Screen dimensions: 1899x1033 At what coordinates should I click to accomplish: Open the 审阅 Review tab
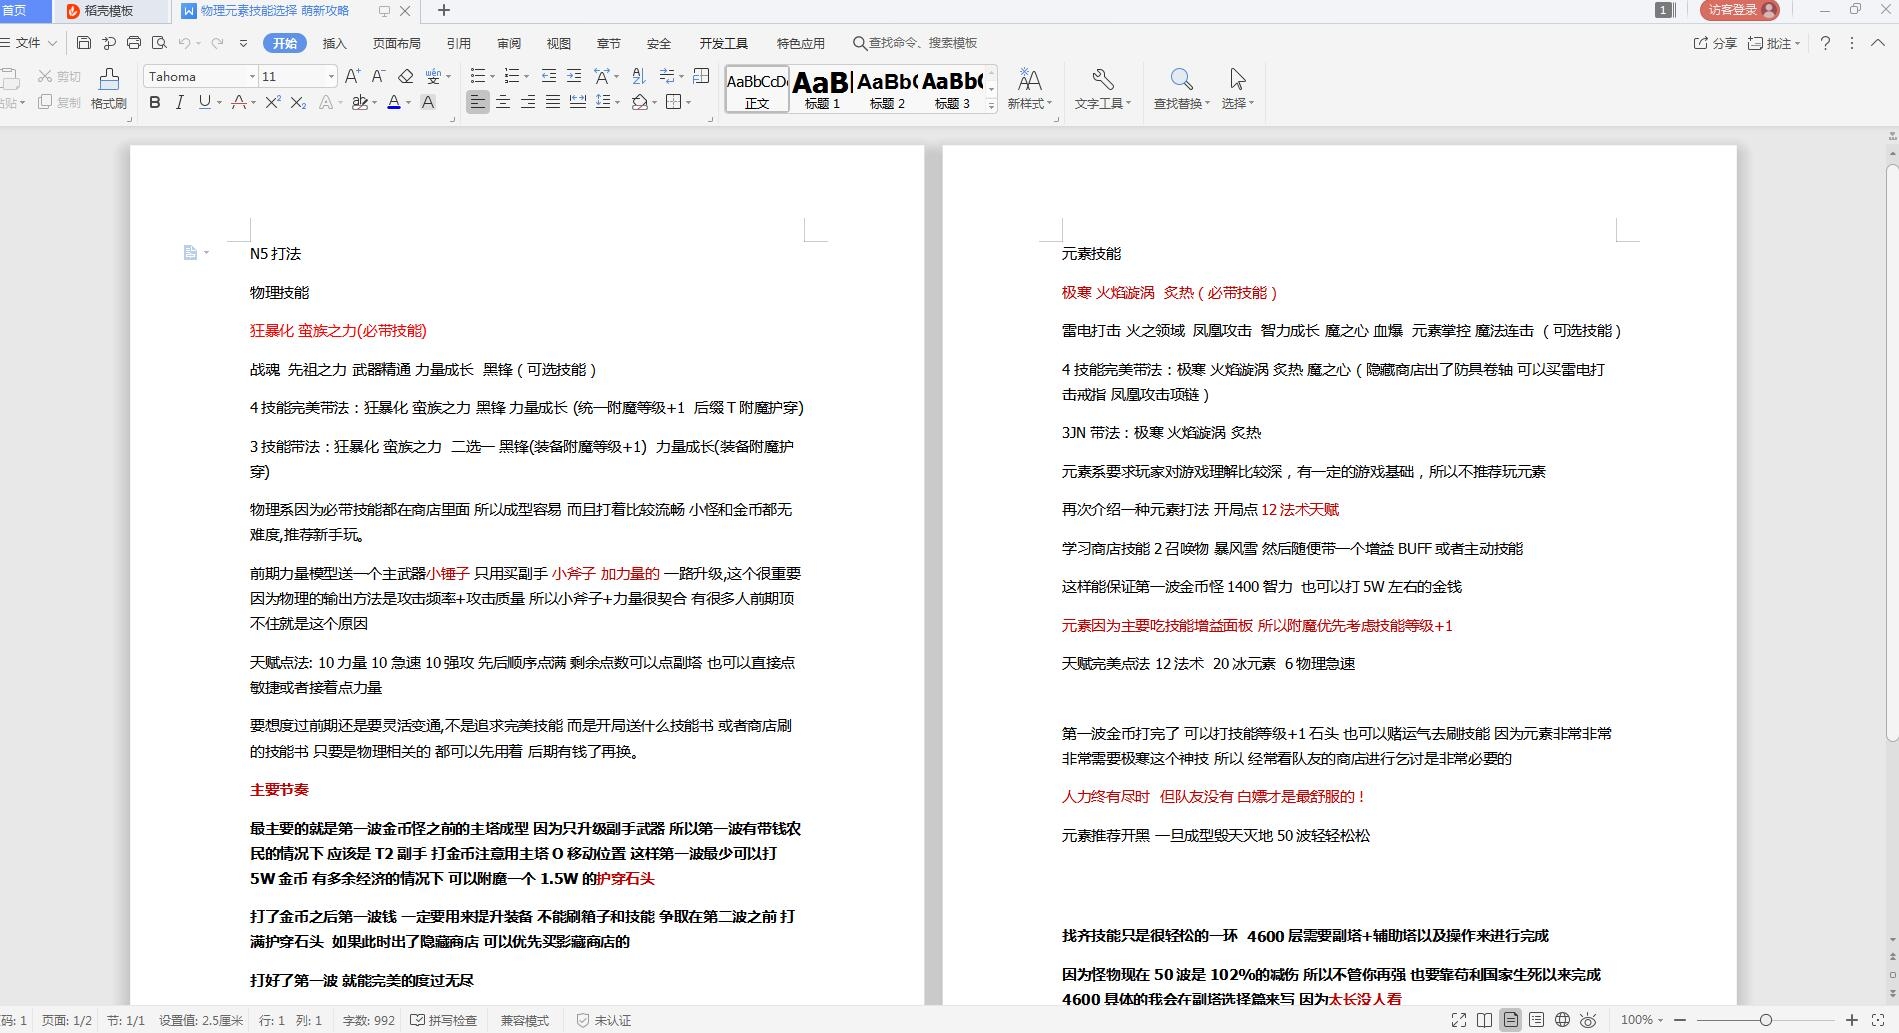click(508, 43)
